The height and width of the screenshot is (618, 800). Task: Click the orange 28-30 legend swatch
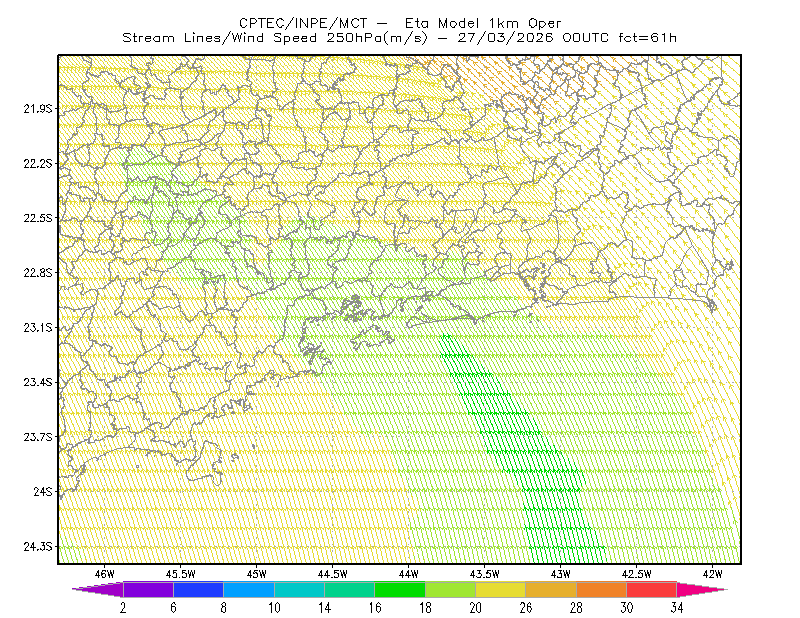pyautogui.click(x=602, y=589)
